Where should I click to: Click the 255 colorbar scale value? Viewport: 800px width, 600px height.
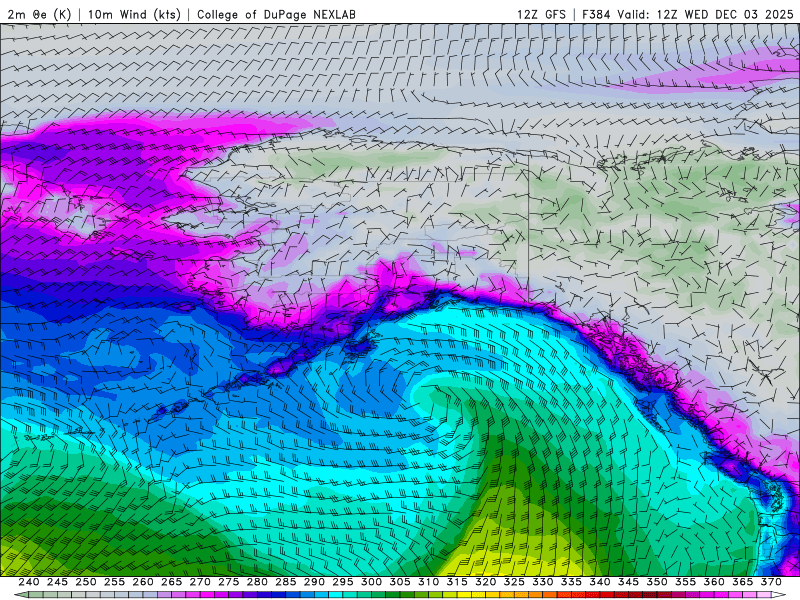tap(114, 582)
